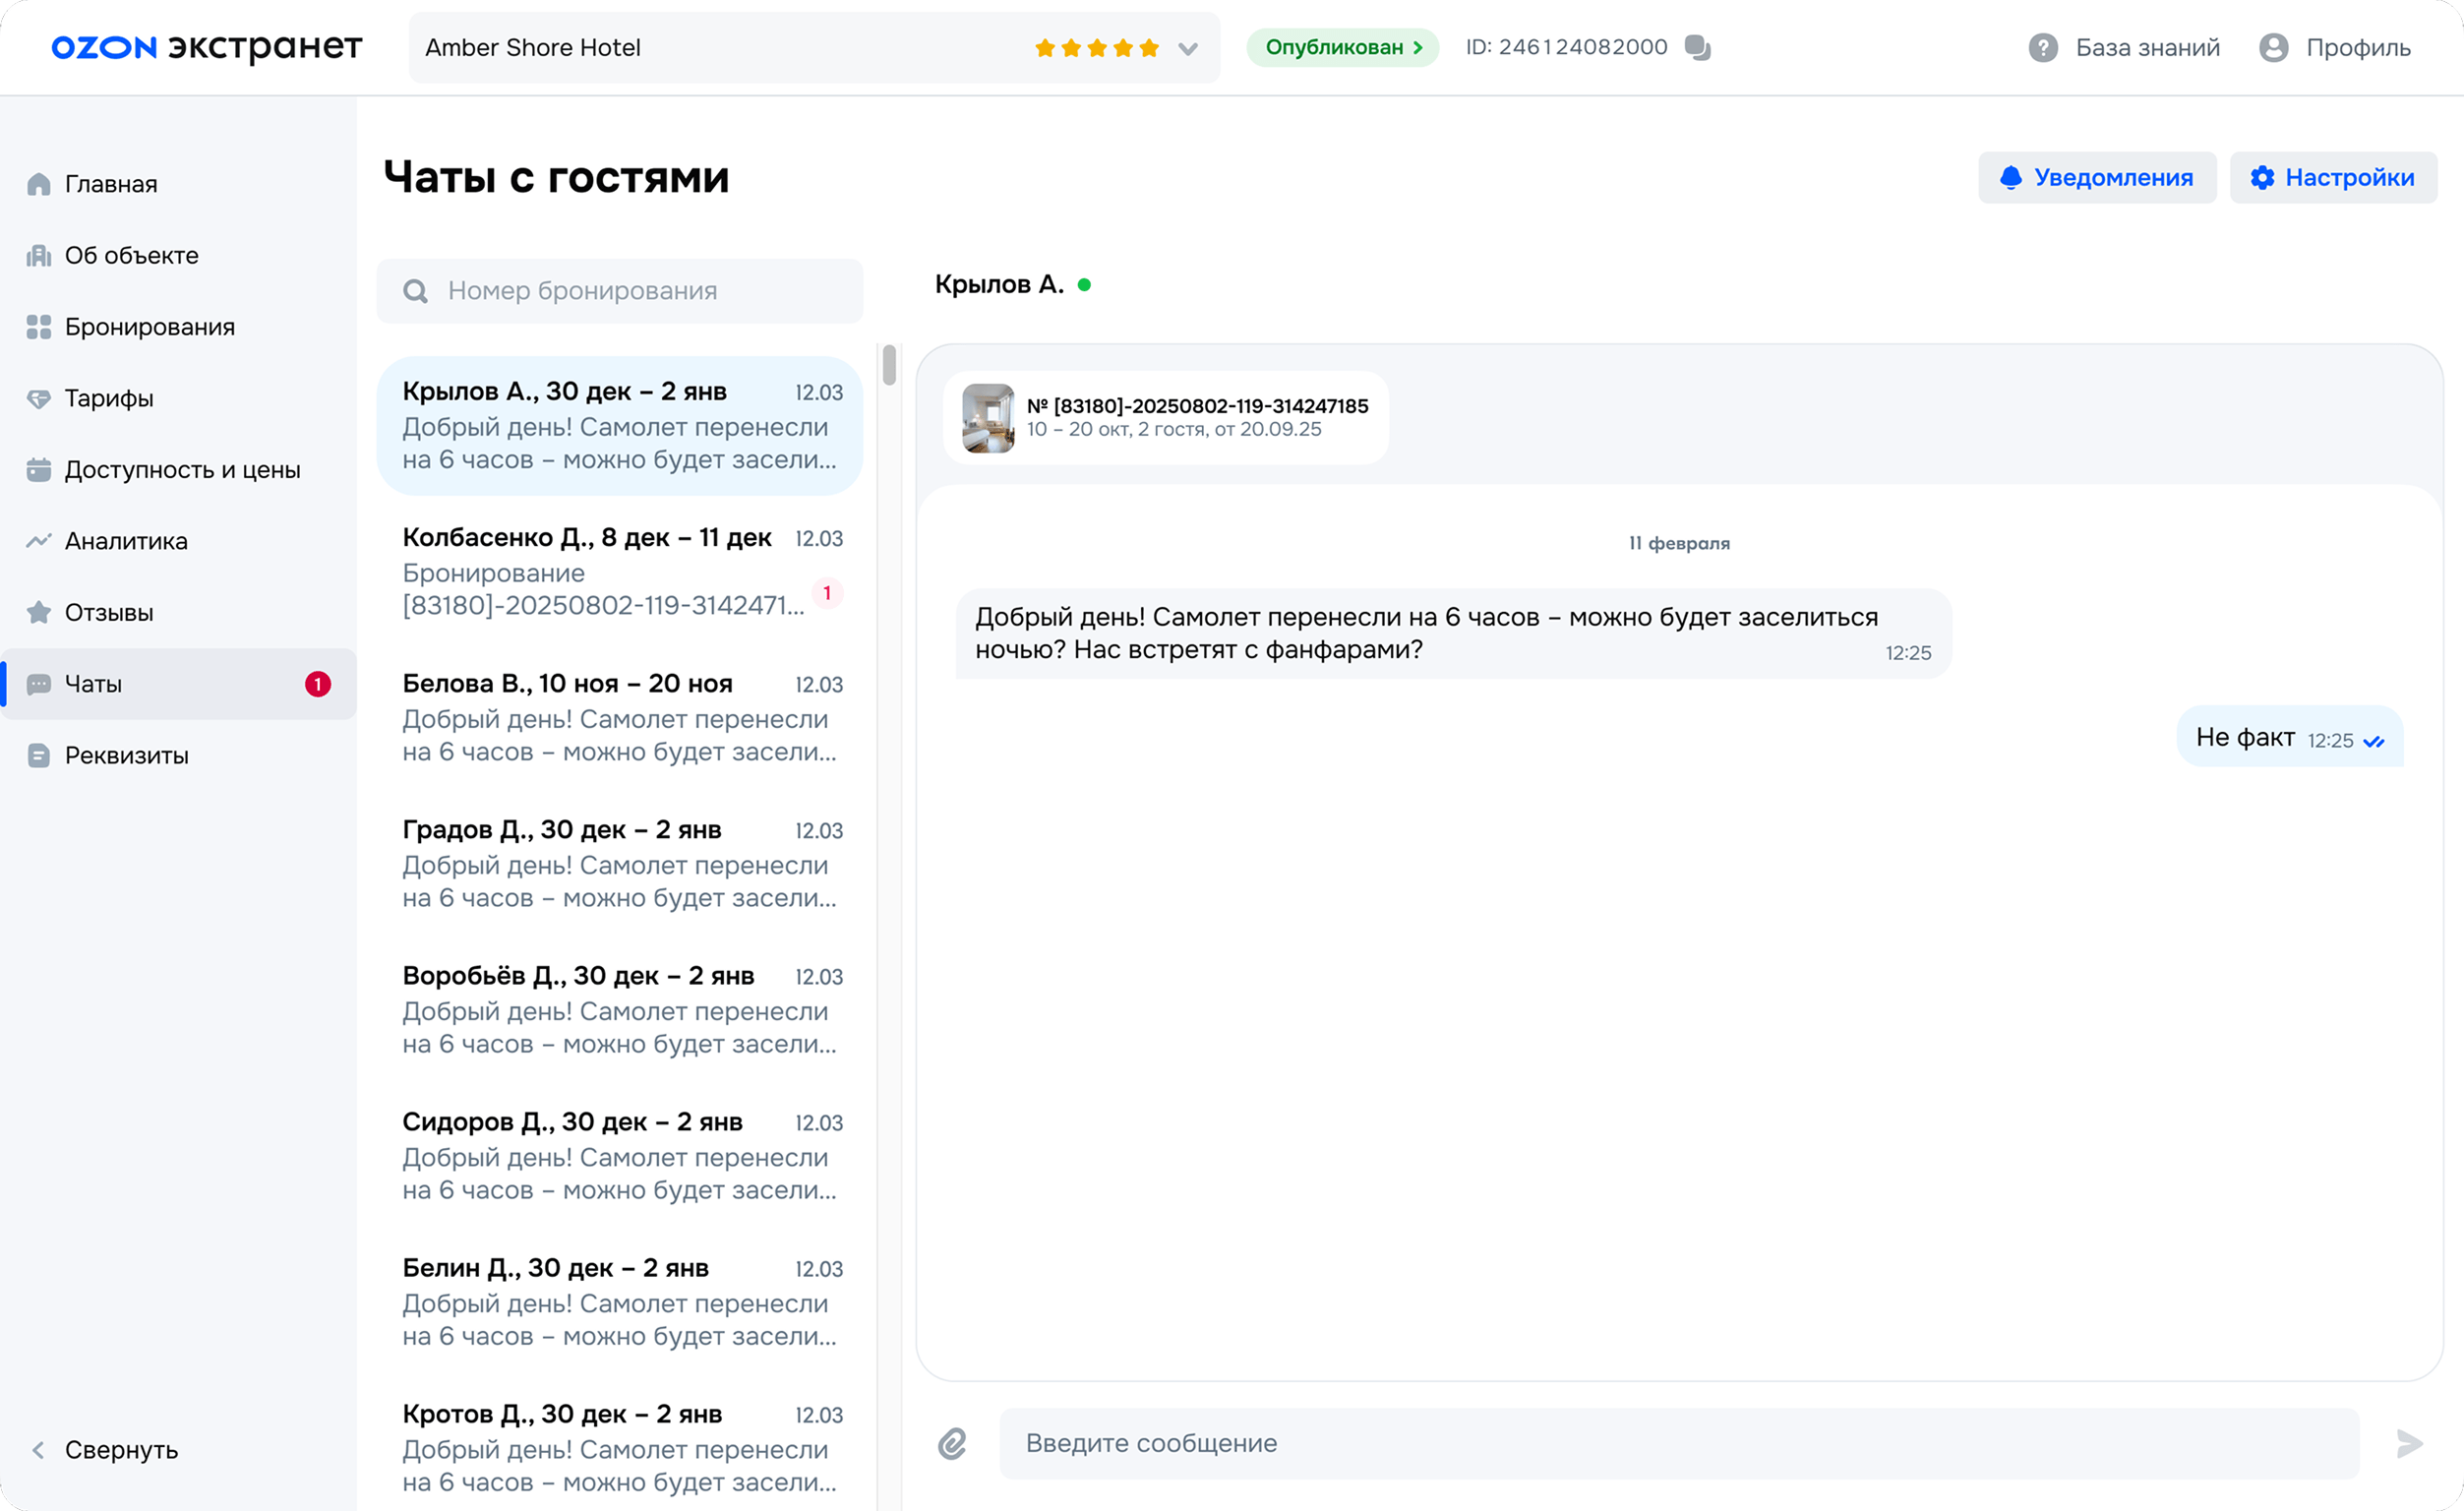Click the send message arrow icon
Screen dimensions: 2464x1511
point(2409,1443)
